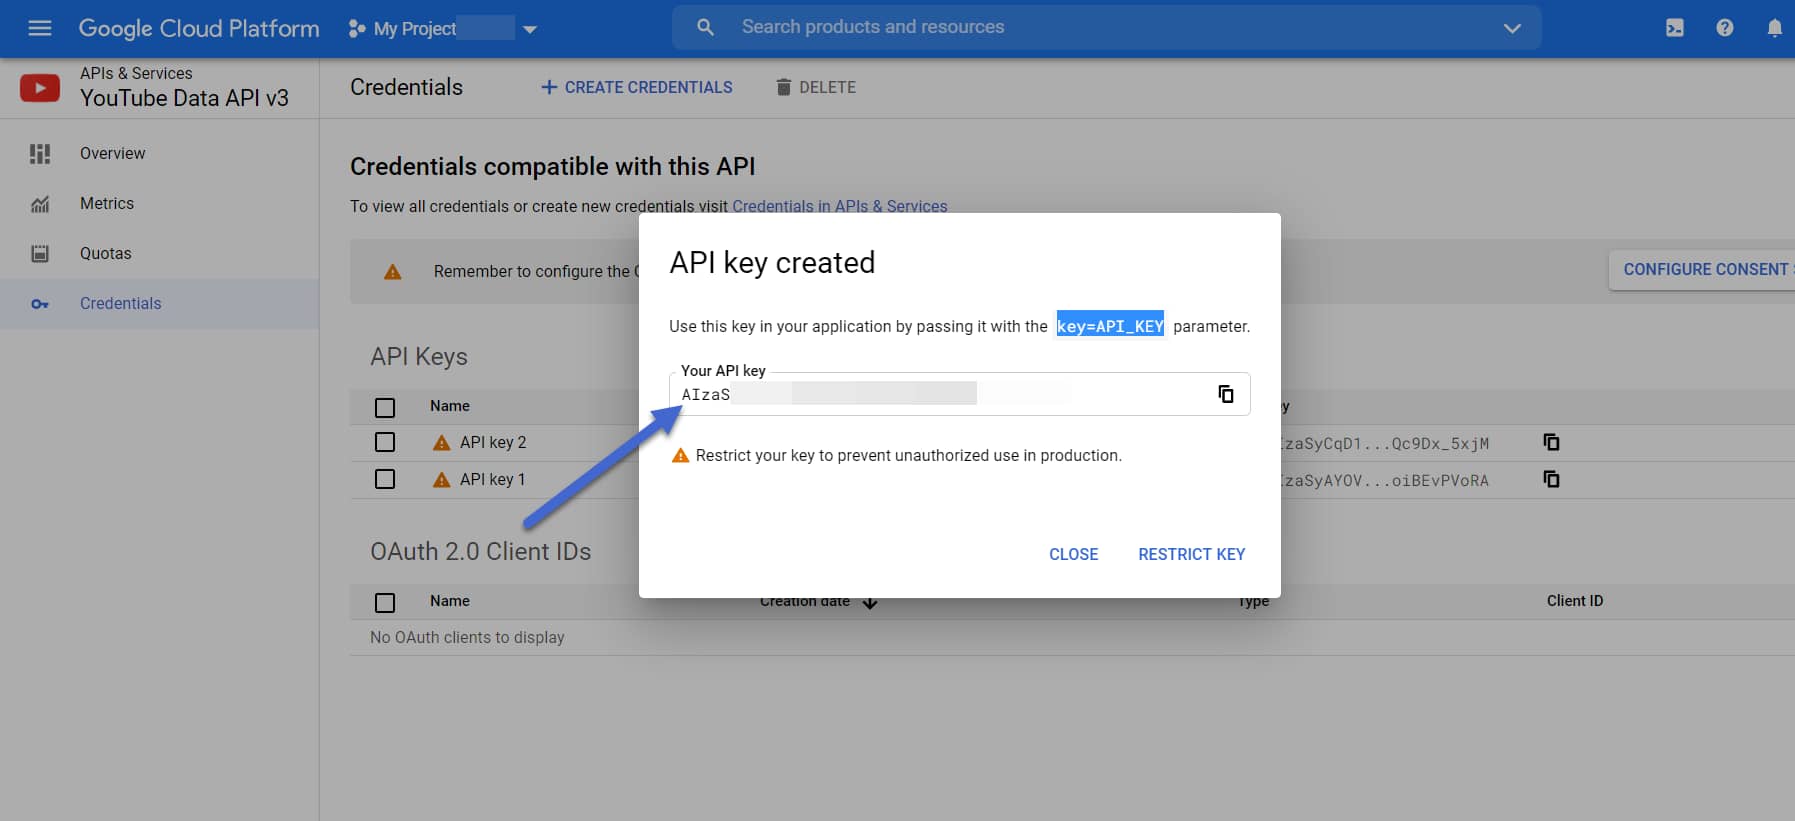Open the My Project selector dropdown
This screenshot has height=821, width=1795.
443,29
